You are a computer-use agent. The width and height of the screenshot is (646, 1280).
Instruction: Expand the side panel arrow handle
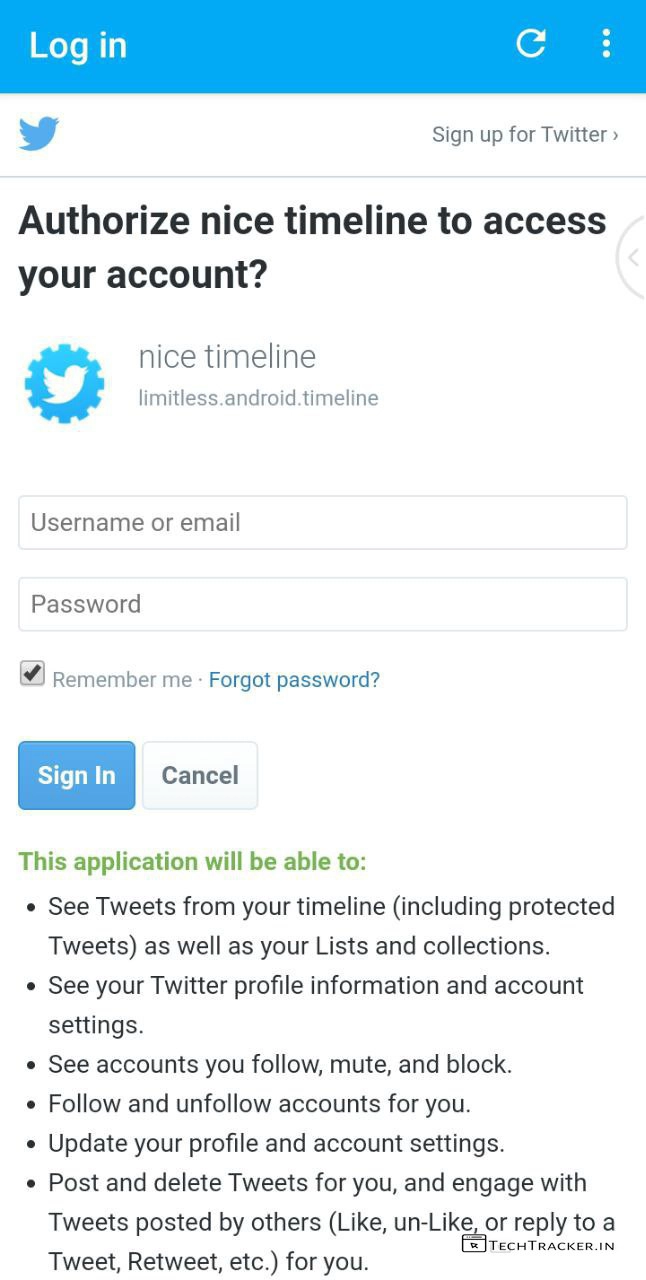[633, 258]
